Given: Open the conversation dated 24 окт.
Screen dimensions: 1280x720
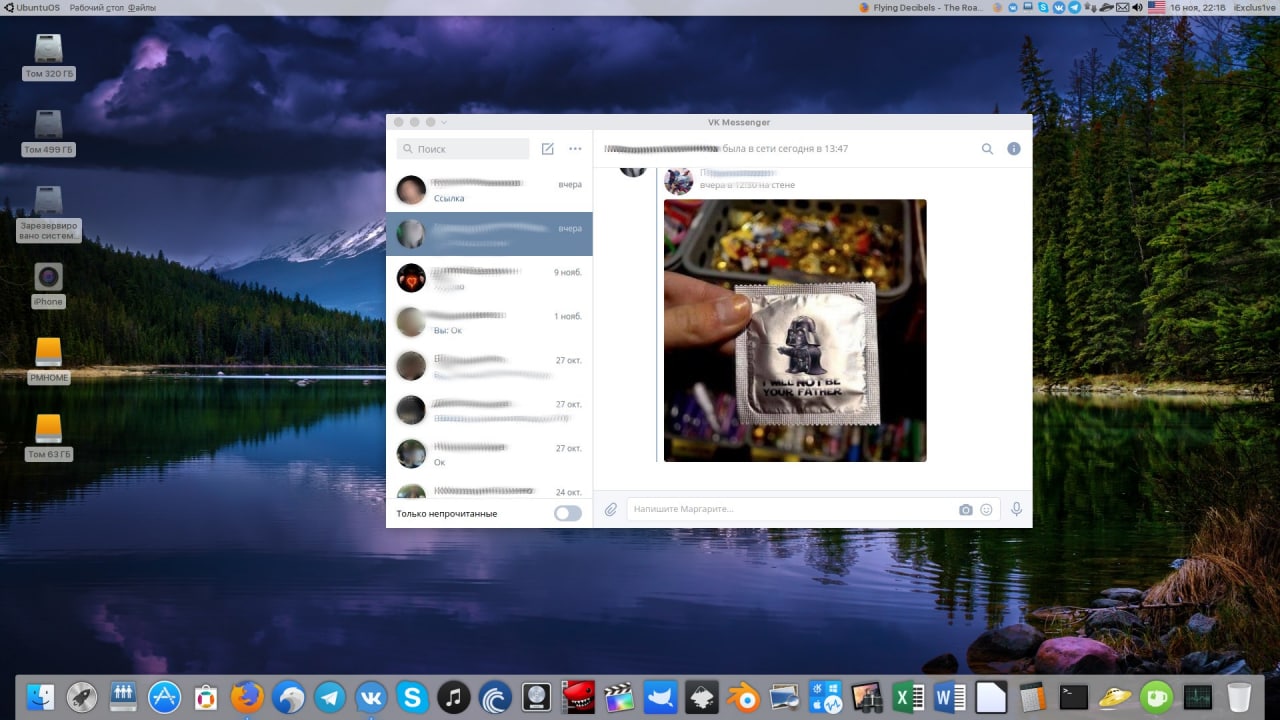Looking at the screenshot, I should 489,490.
